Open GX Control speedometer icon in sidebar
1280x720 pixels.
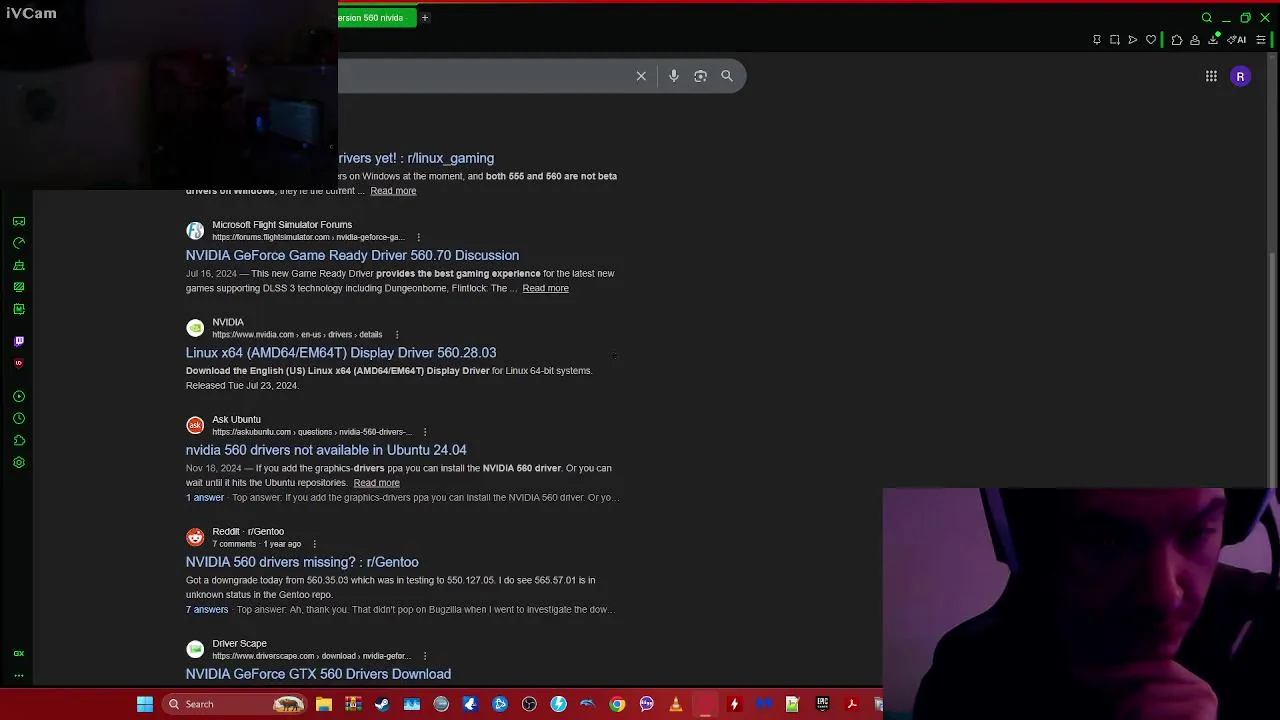pos(19,243)
